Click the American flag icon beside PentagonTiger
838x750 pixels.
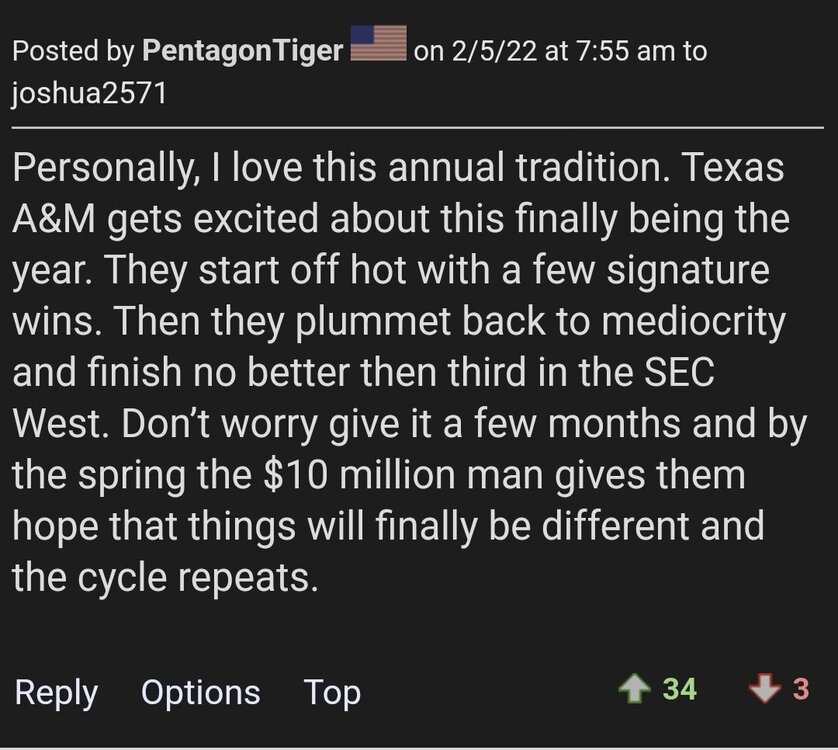378,47
